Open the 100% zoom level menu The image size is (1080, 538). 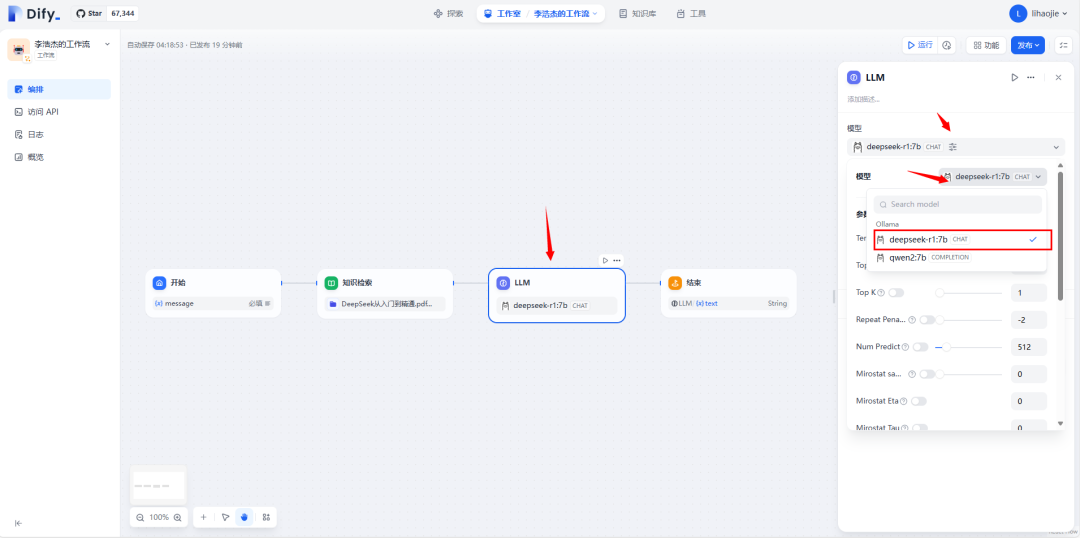(x=159, y=517)
